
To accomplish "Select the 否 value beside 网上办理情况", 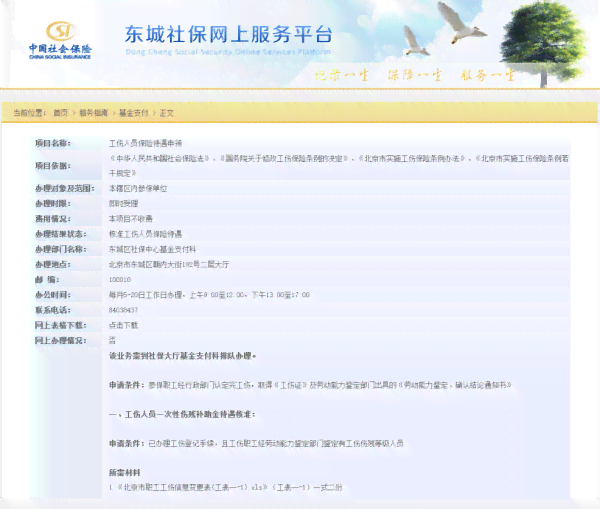I will click(x=112, y=340).
